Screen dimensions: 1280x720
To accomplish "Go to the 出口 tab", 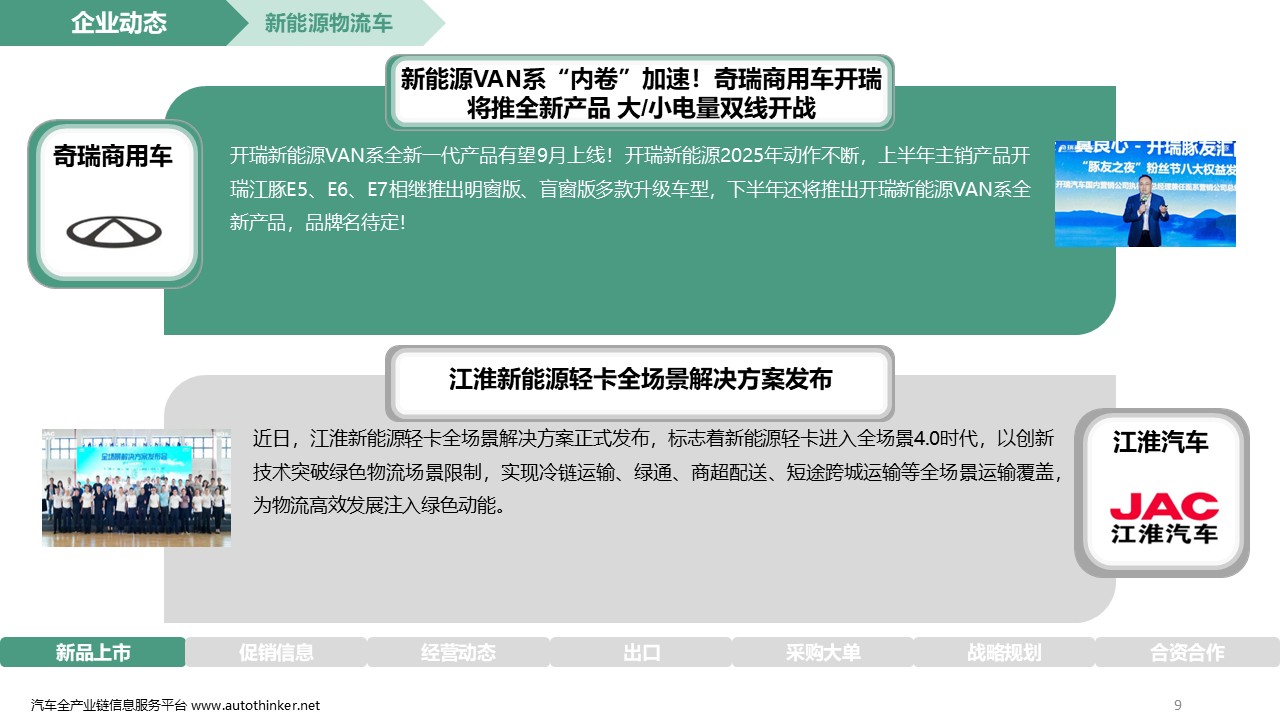I will tap(641, 653).
